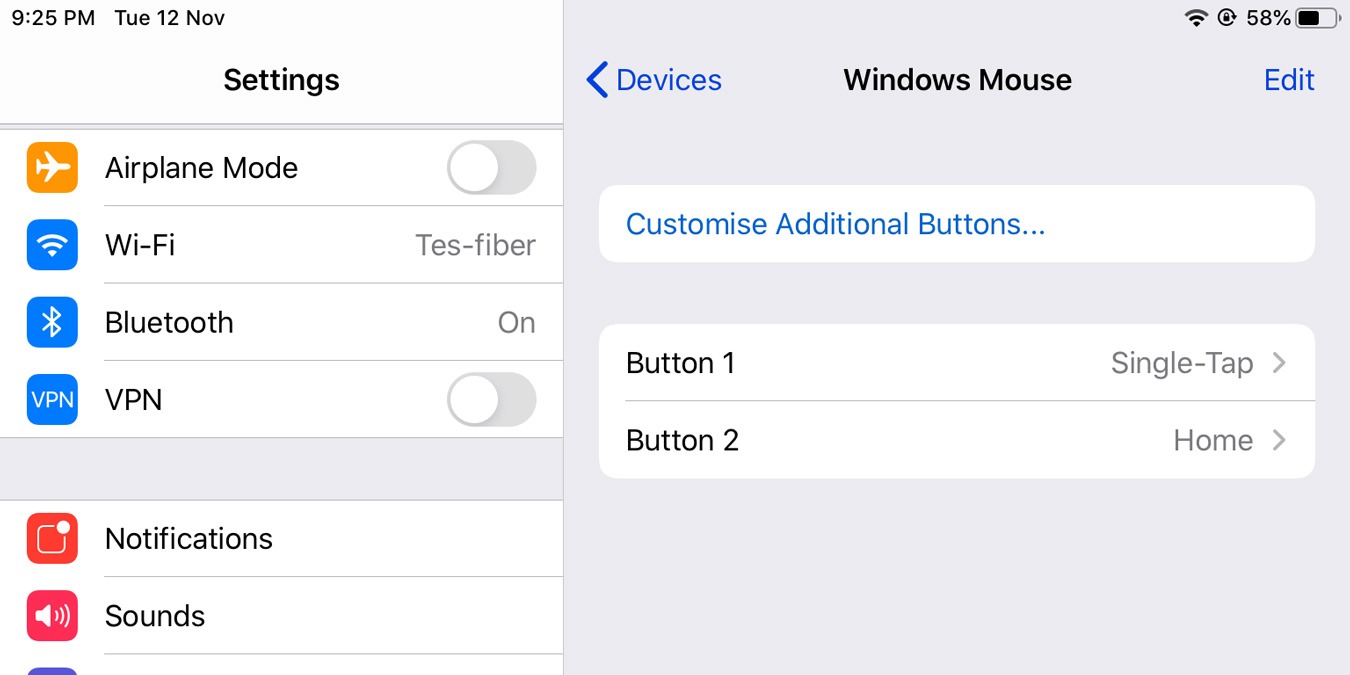
Task: Tap the Sounds speaker icon
Action: [x=52, y=615]
